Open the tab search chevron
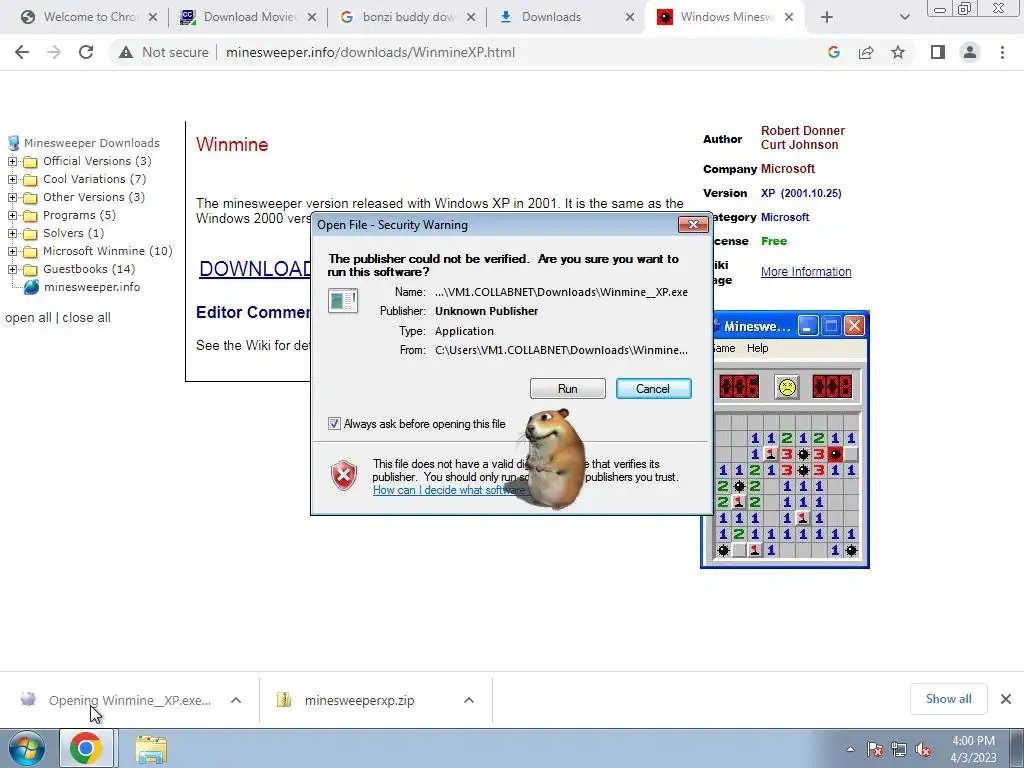The image size is (1024, 768). click(904, 17)
